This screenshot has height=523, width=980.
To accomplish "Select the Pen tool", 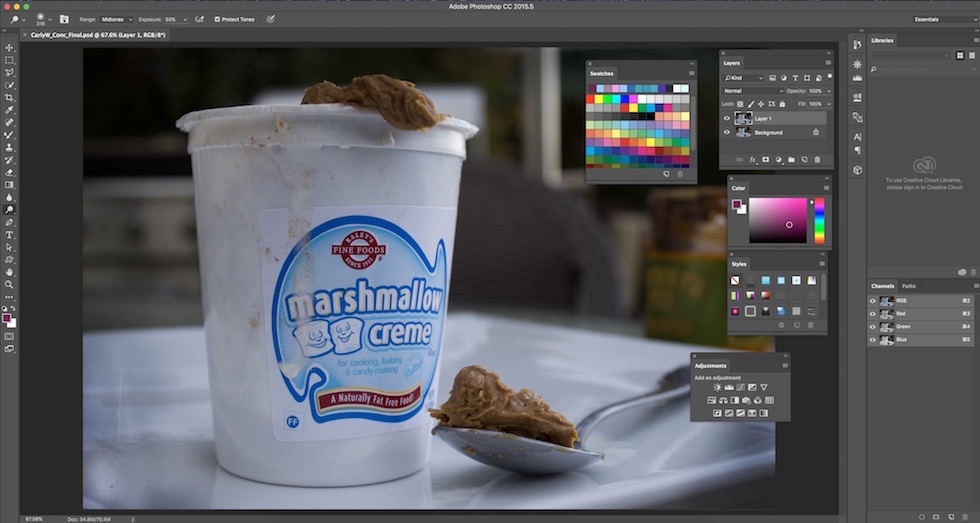I will point(9,222).
